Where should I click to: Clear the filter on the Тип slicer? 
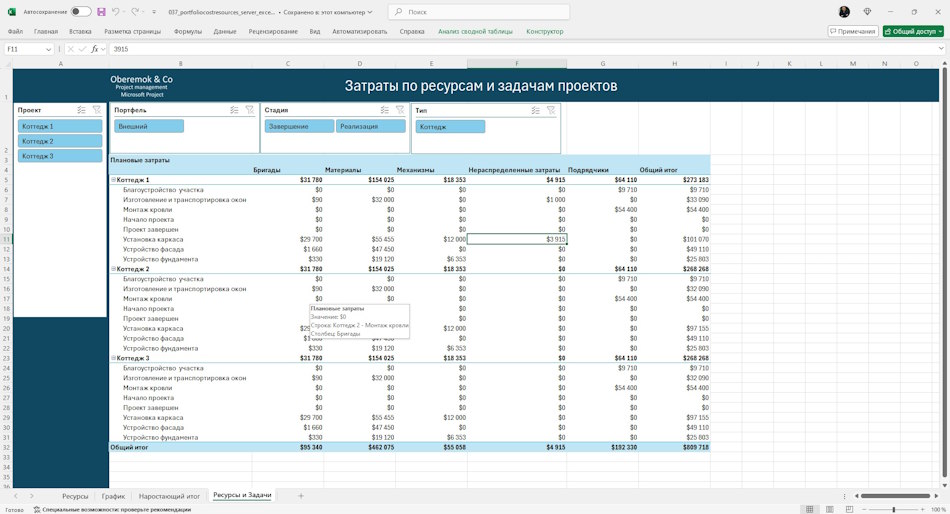[551, 110]
